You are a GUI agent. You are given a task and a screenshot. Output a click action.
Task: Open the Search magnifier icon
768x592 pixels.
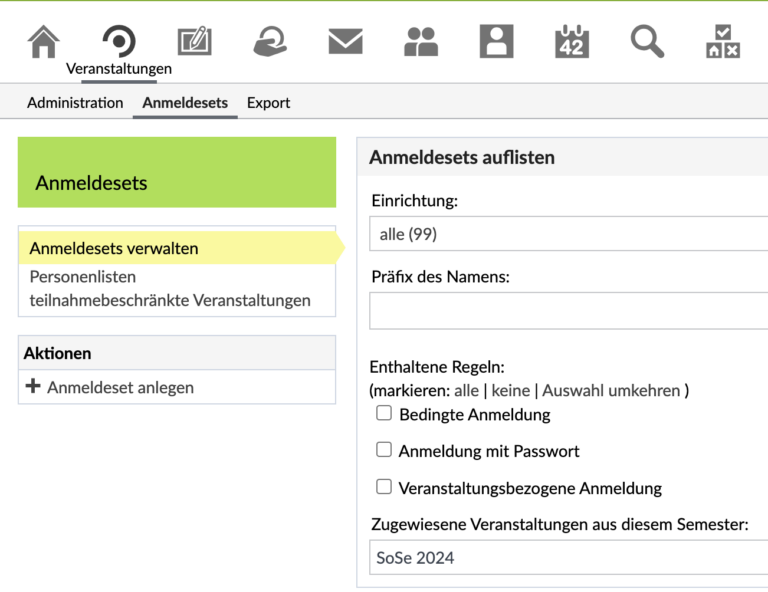tap(647, 42)
